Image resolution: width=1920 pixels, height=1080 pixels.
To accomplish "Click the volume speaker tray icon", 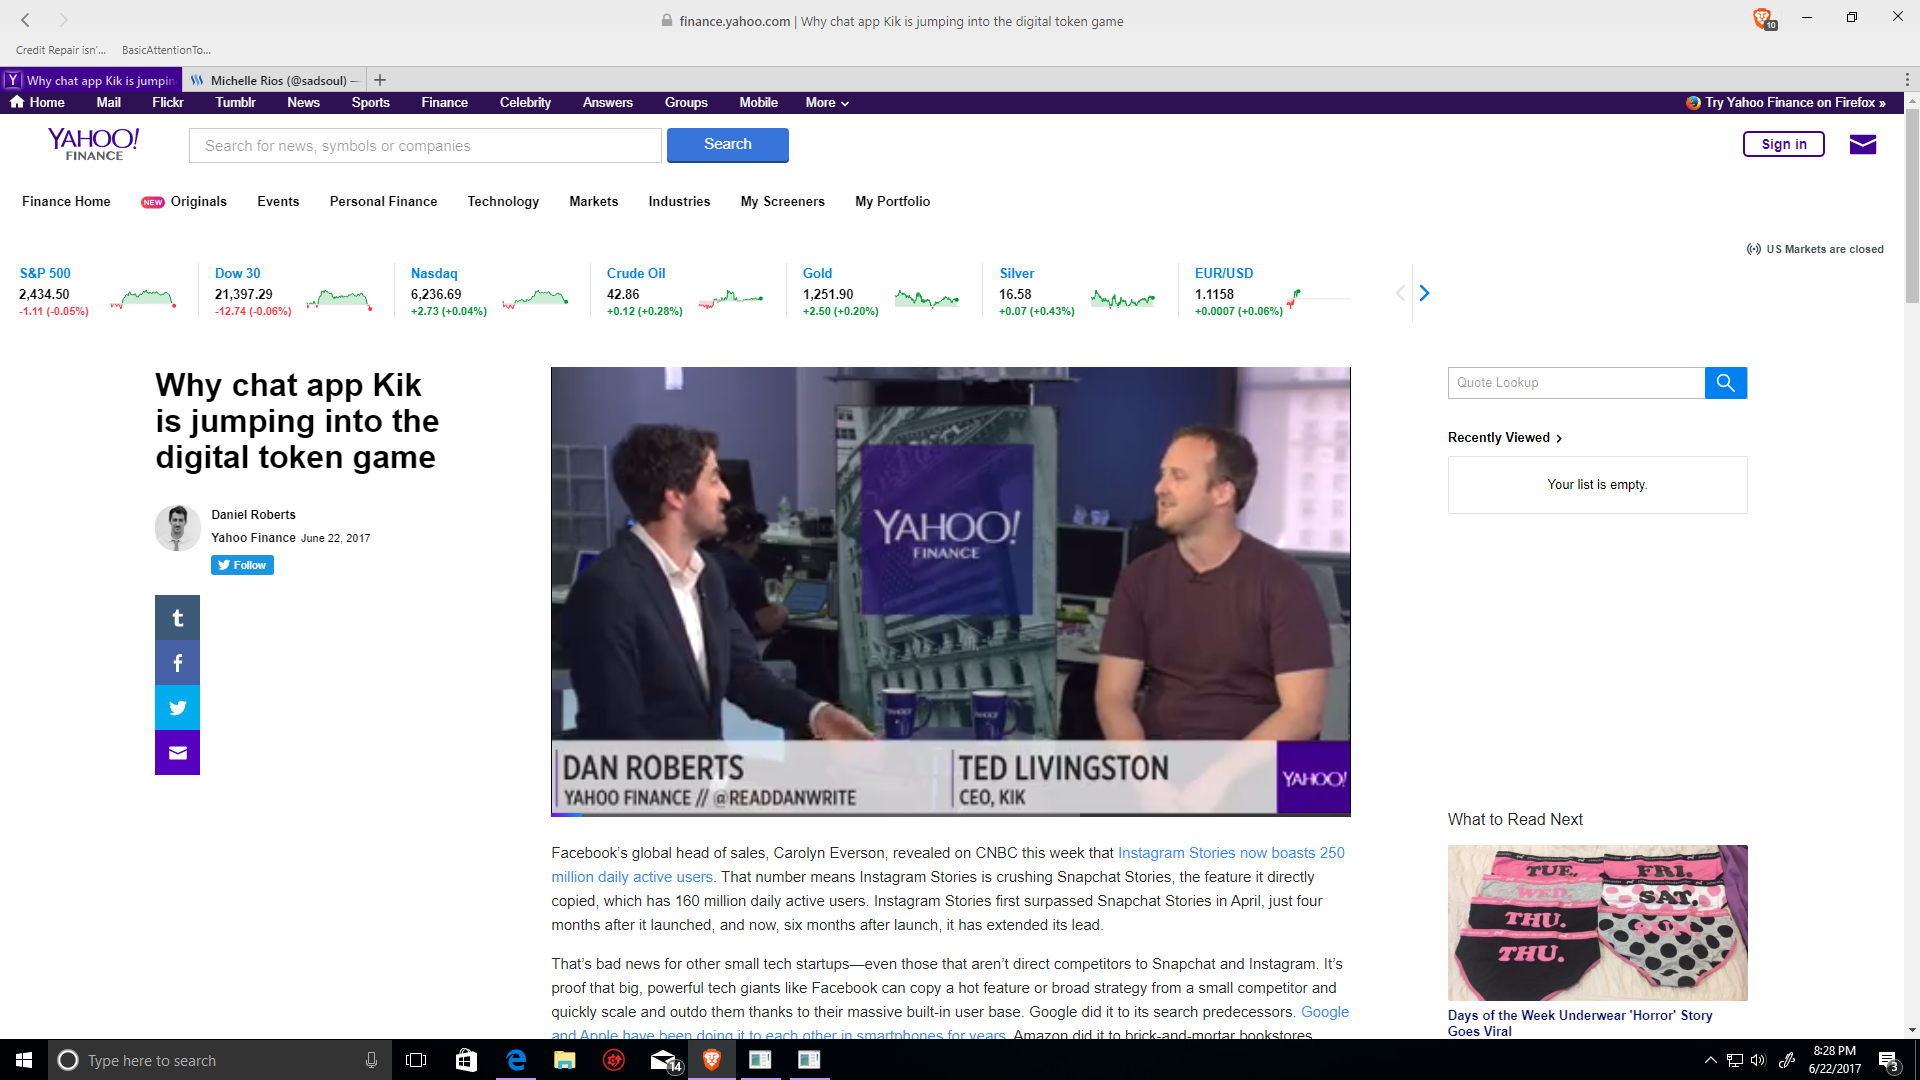I will [x=1758, y=1060].
